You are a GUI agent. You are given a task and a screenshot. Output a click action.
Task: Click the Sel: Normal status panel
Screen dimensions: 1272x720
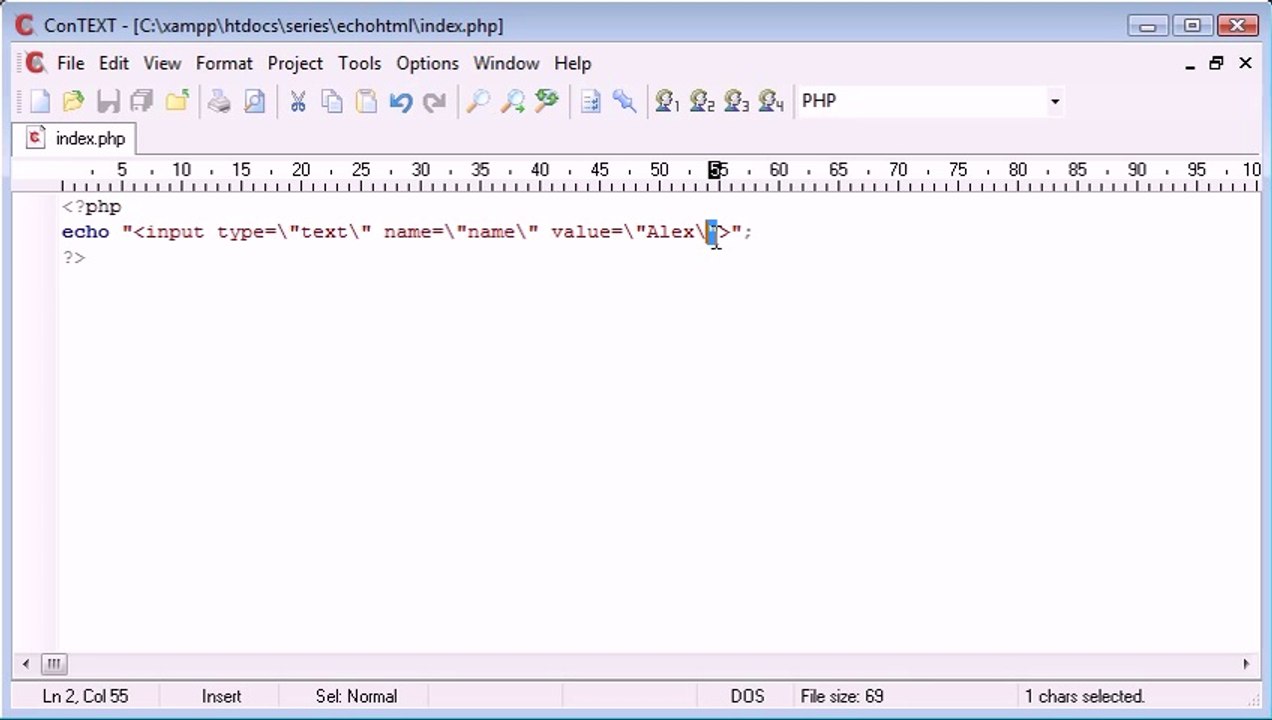[x=356, y=696]
